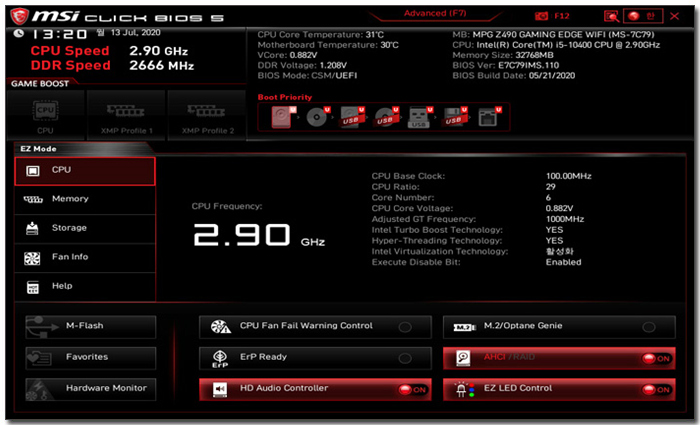700x425 pixels.
Task: Click the Adjusted GT Frequency value 1000MHz
Action: click(x=565, y=219)
